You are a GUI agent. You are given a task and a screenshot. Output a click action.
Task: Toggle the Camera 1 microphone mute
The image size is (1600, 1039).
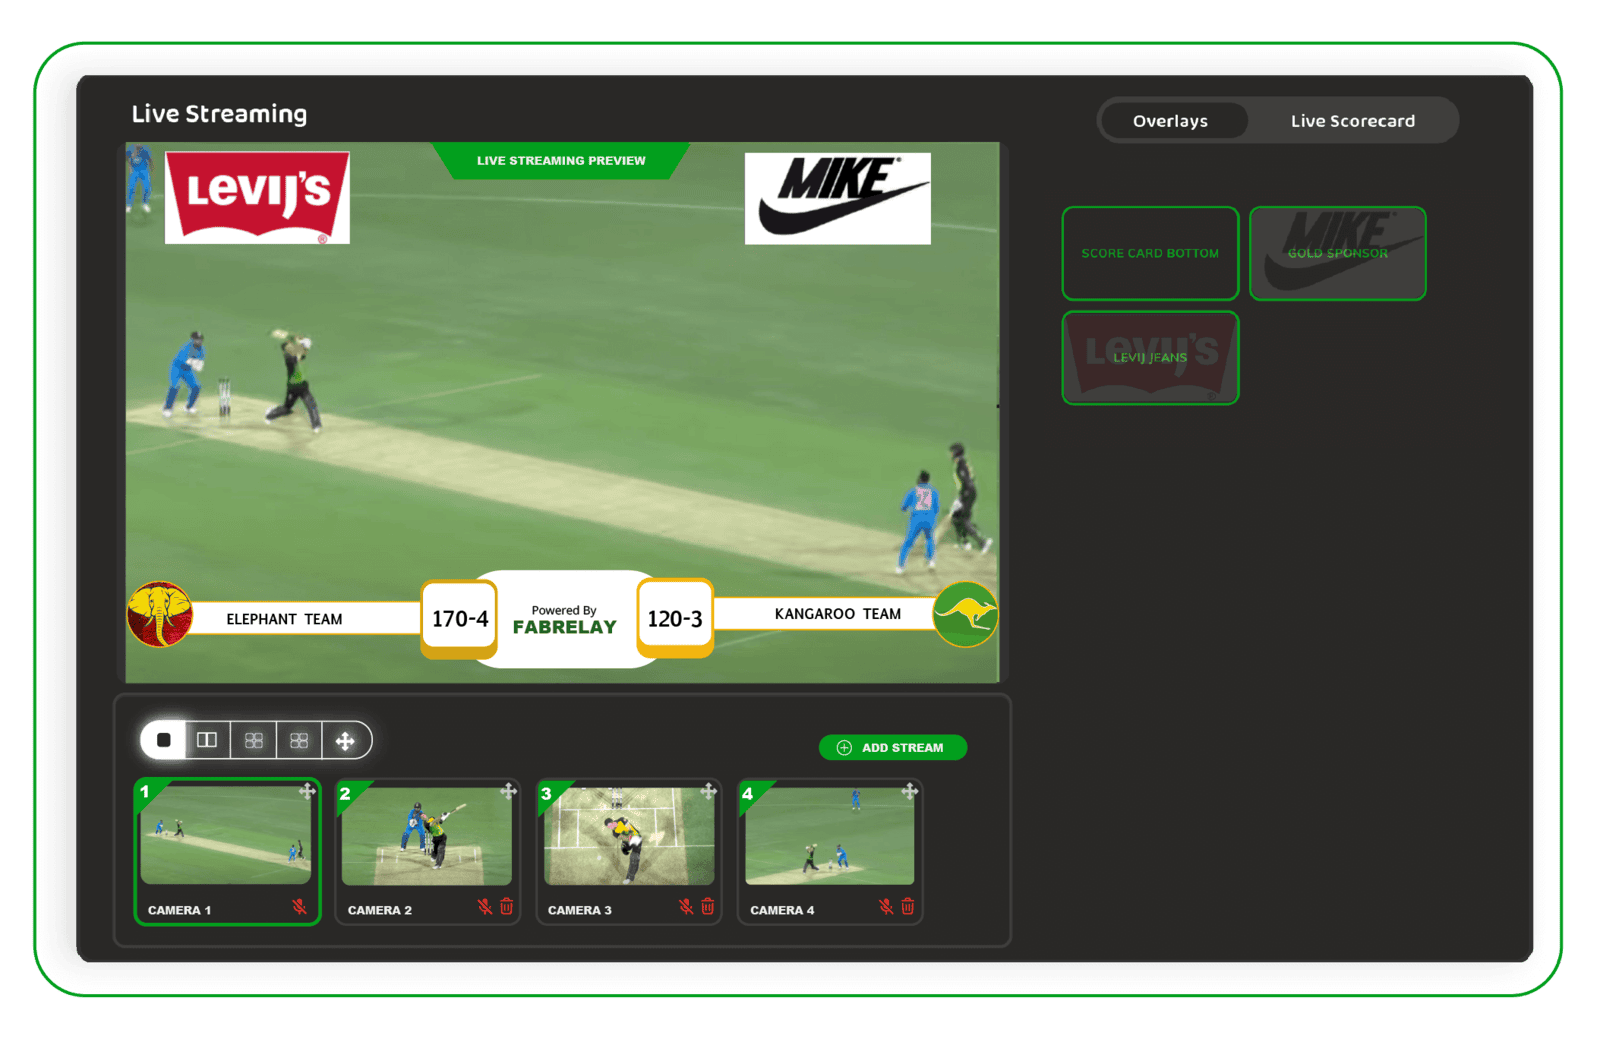pos(299,907)
